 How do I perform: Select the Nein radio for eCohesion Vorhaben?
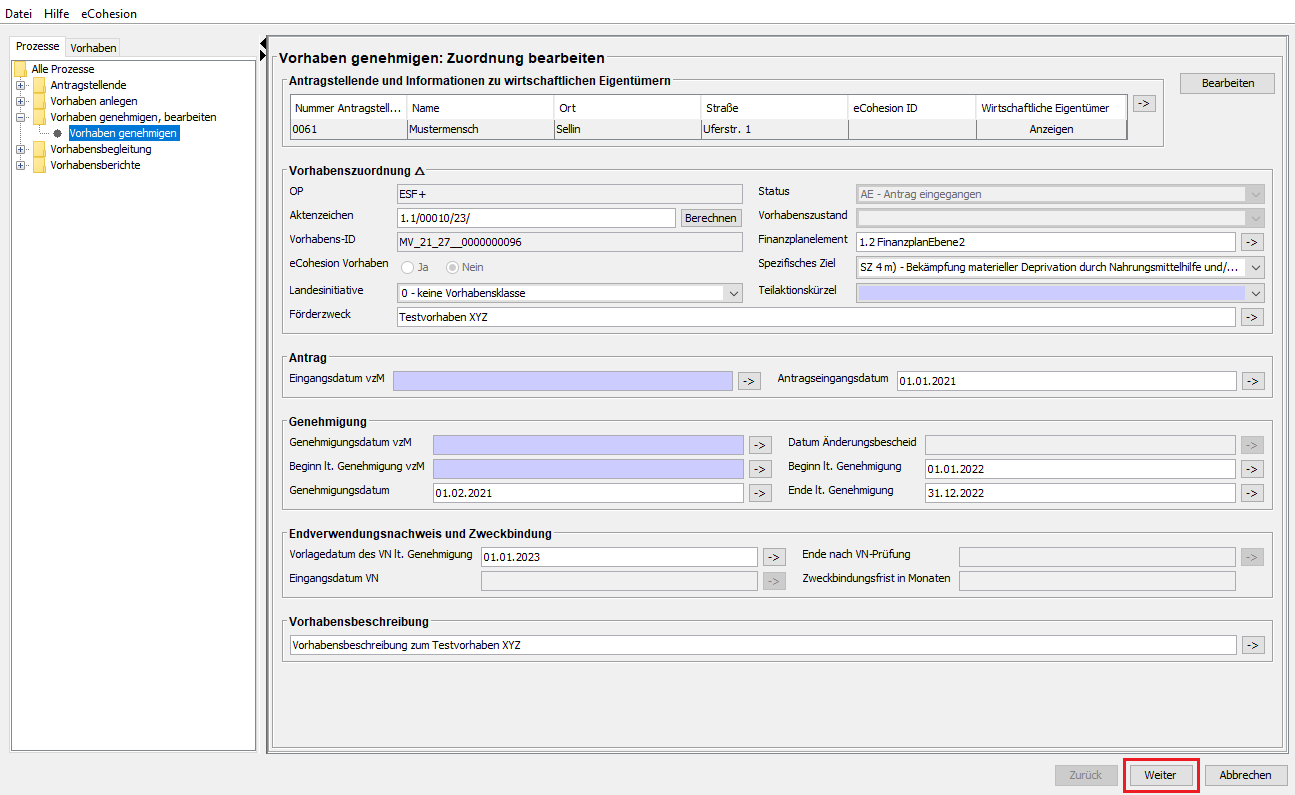pyautogui.click(x=452, y=268)
